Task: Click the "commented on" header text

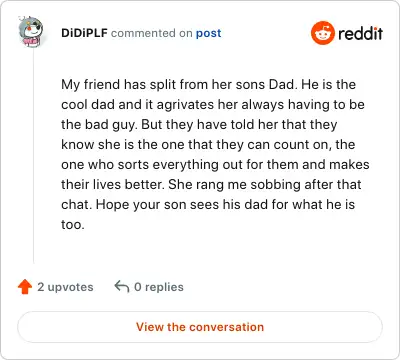Action: tap(152, 33)
